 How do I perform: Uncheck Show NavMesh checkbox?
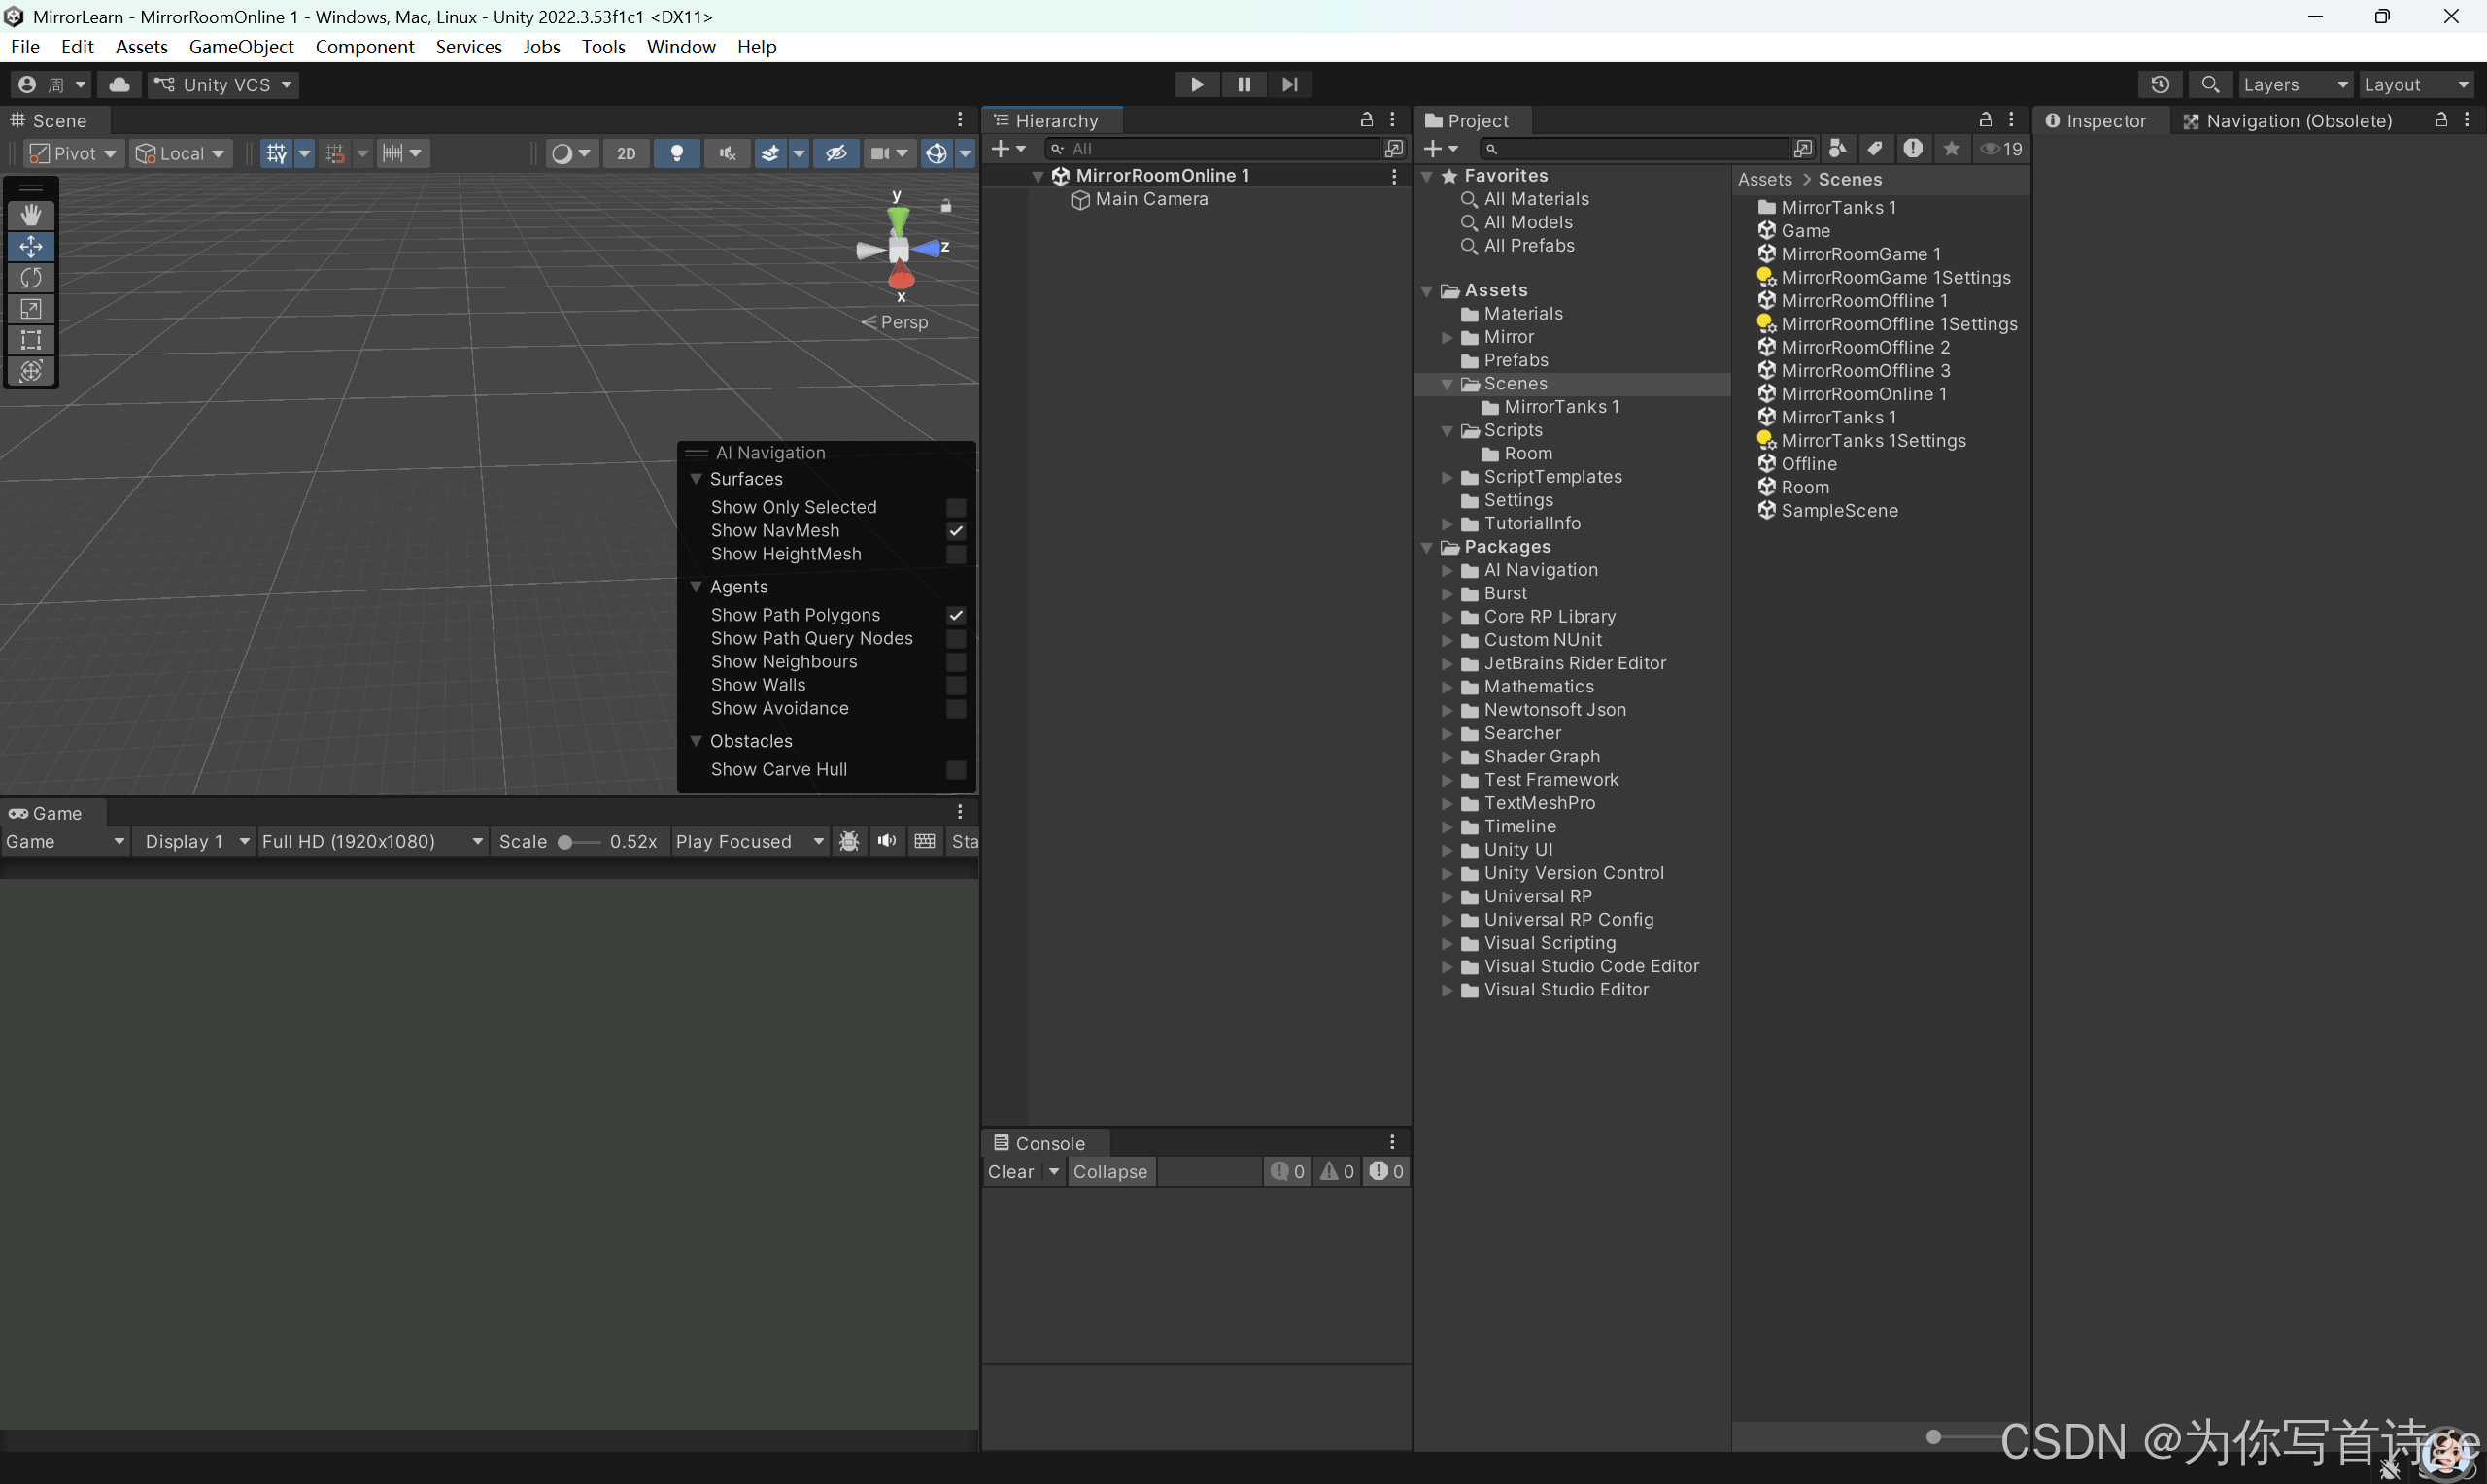coord(956,531)
